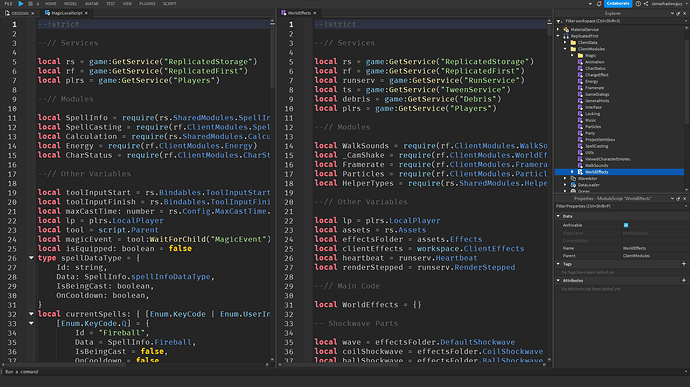Image resolution: width=690 pixels, height=387 pixels.
Task: Click the blue Play test button
Action: click(21, 4)
